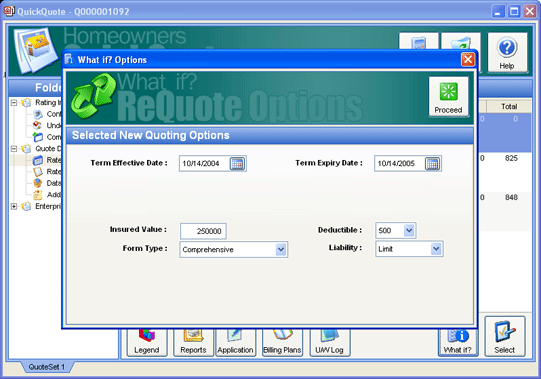
Task: Open the Term Expiry Date calendar picker
Action: coord(433,164)
